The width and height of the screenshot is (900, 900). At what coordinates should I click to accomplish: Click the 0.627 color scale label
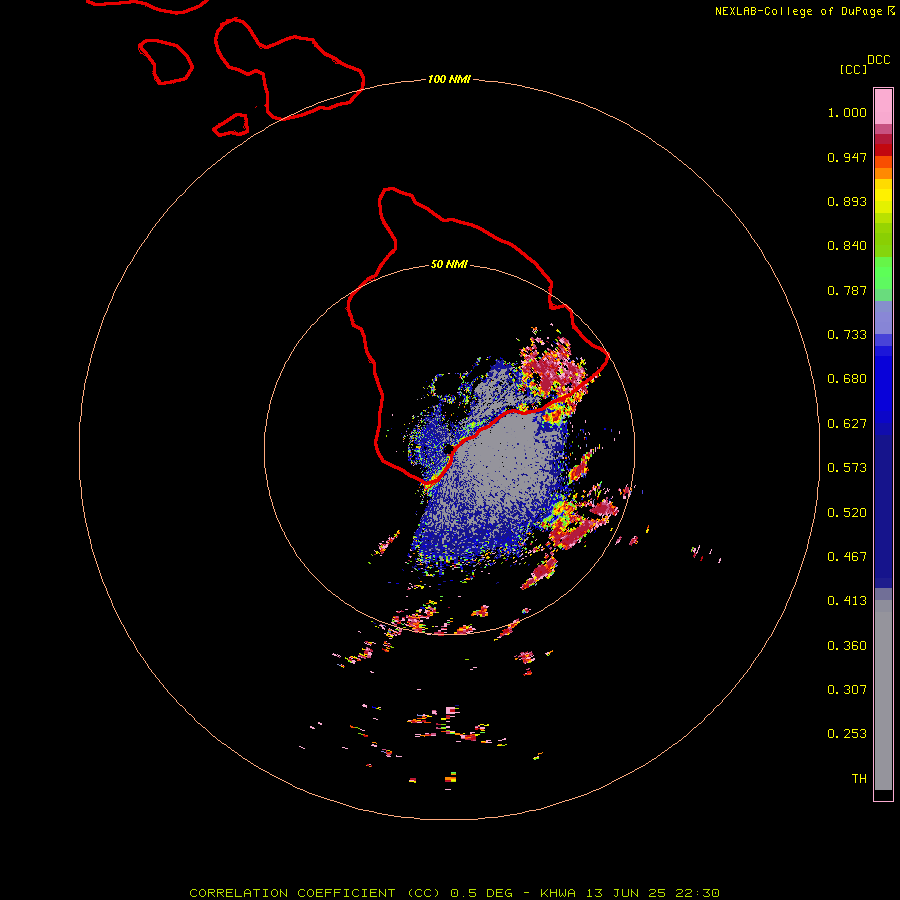[847, 424]
